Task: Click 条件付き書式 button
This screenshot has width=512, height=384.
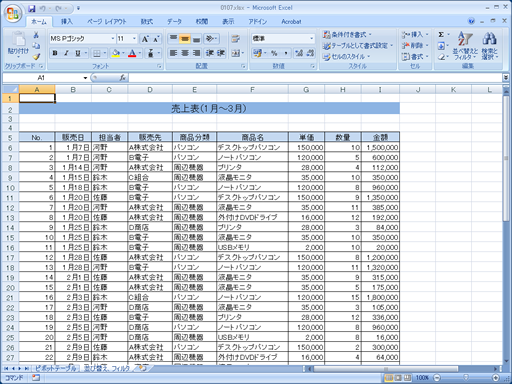Action: click(x=347, y=35)
